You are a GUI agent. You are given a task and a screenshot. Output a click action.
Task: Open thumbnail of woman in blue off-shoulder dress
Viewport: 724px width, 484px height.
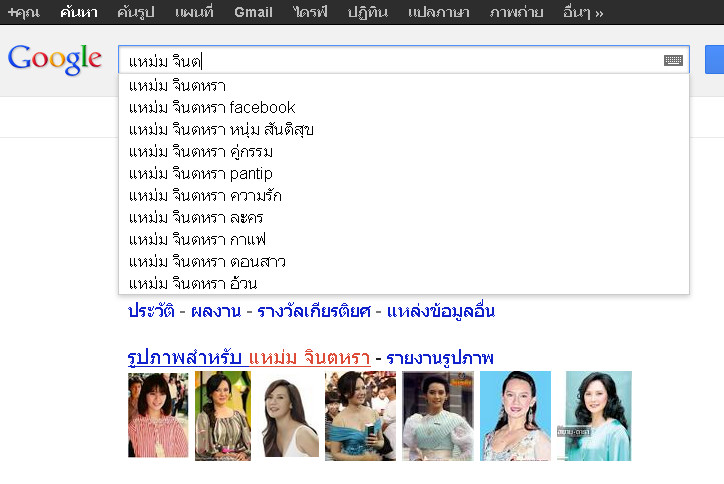point(361,416)
